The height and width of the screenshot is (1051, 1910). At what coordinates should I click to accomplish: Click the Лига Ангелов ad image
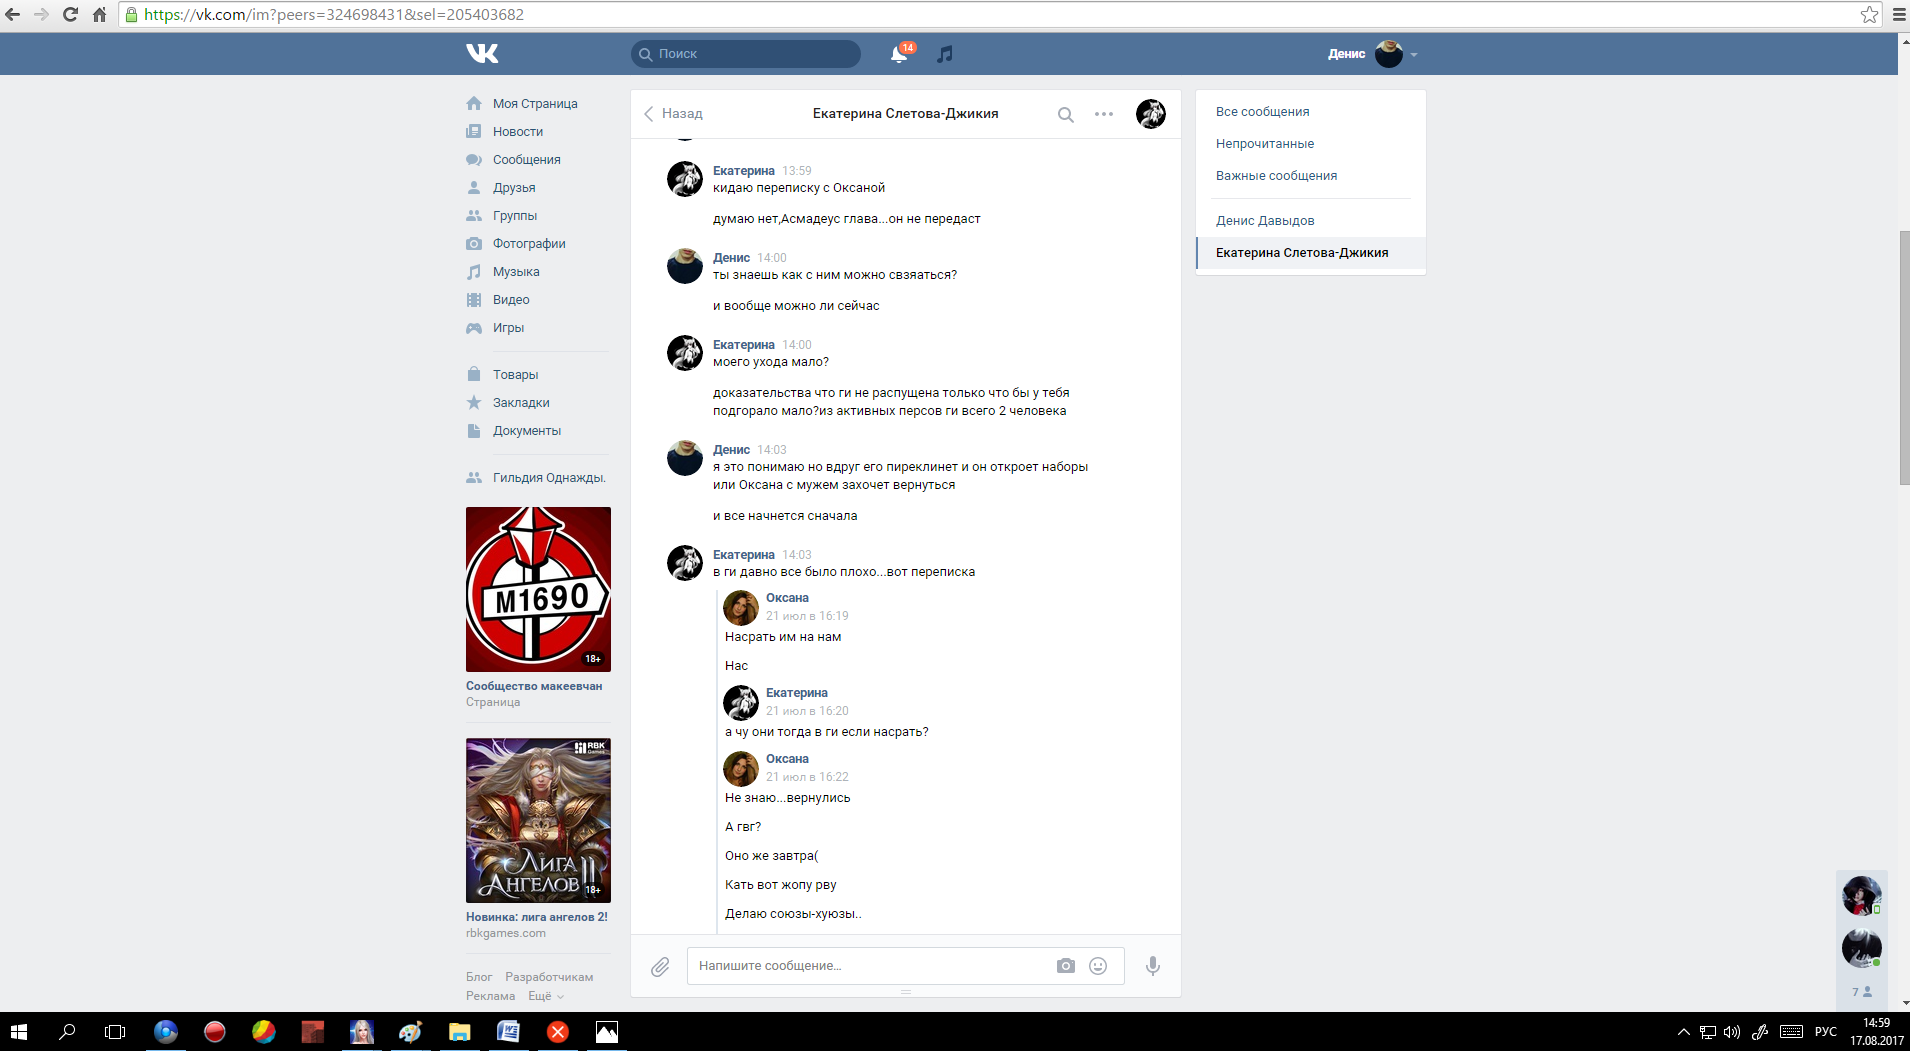pos(538,820)
